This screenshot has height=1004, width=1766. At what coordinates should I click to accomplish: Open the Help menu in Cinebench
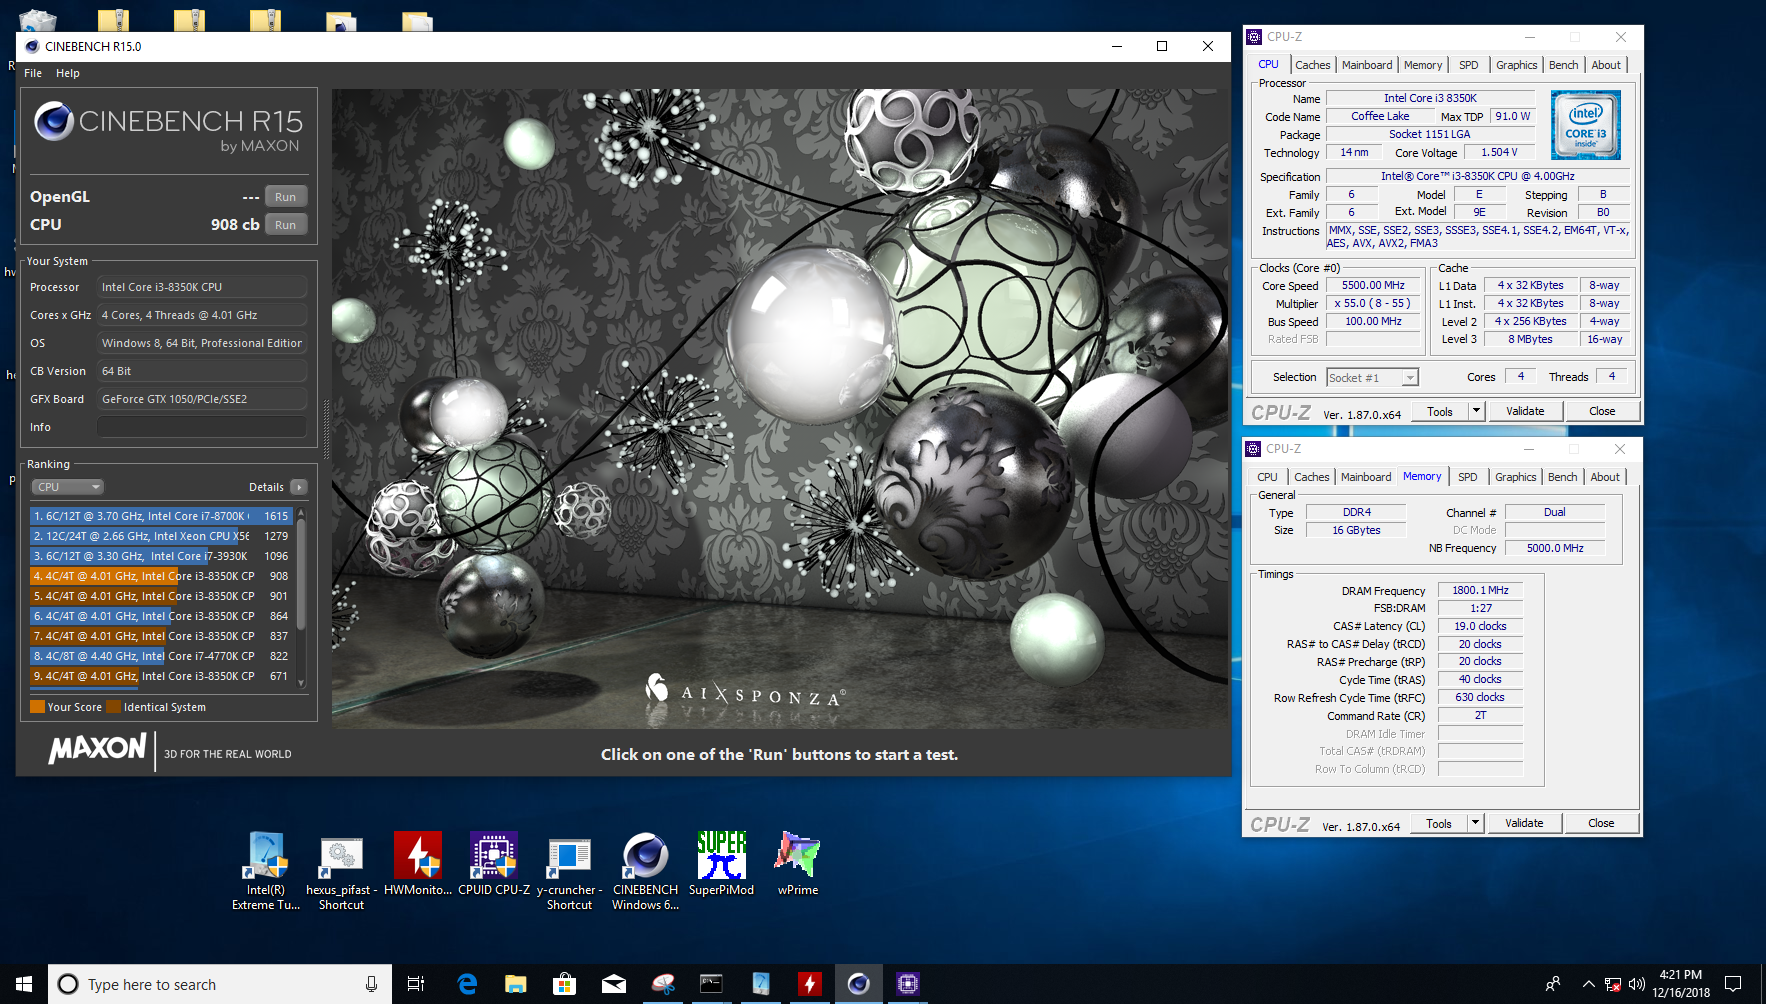point(68,73)
